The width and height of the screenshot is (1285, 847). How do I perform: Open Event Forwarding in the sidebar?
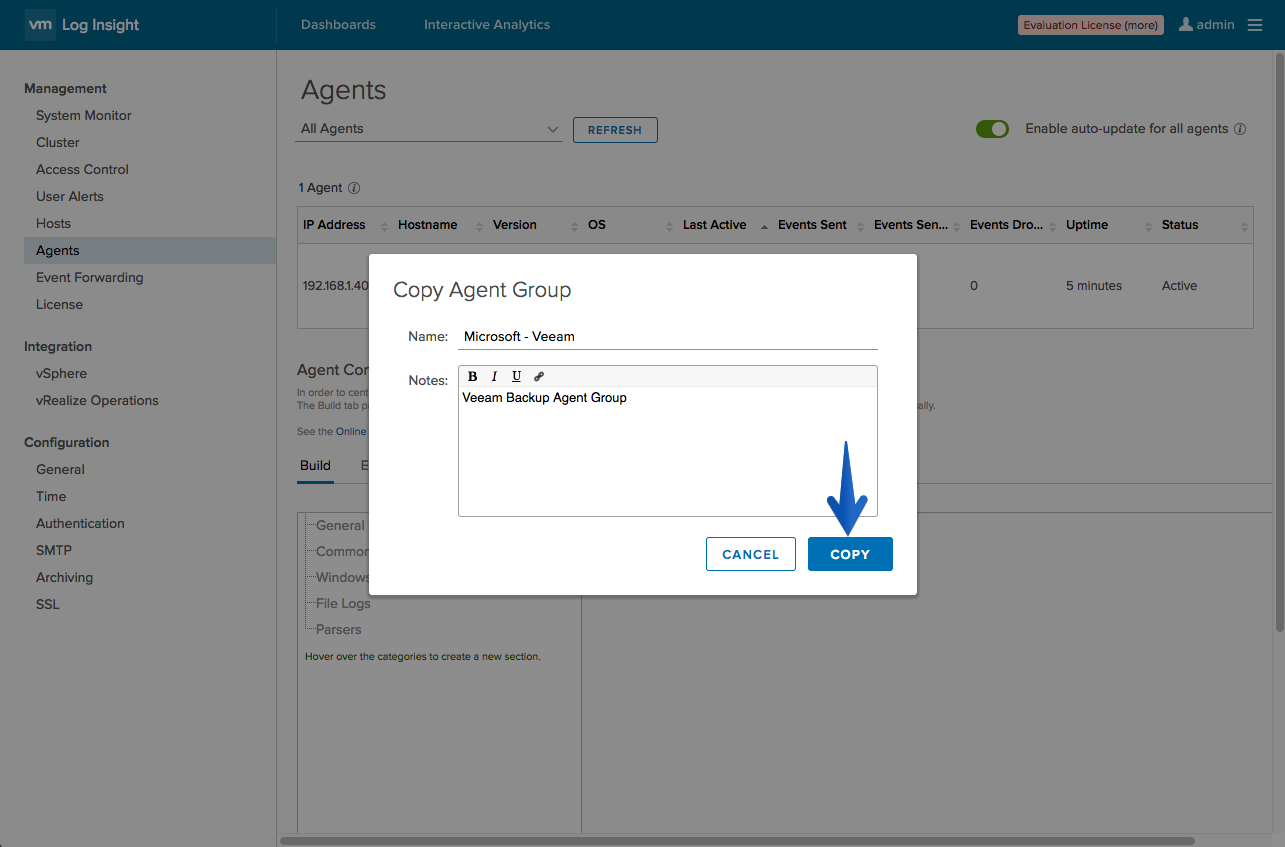90,277
